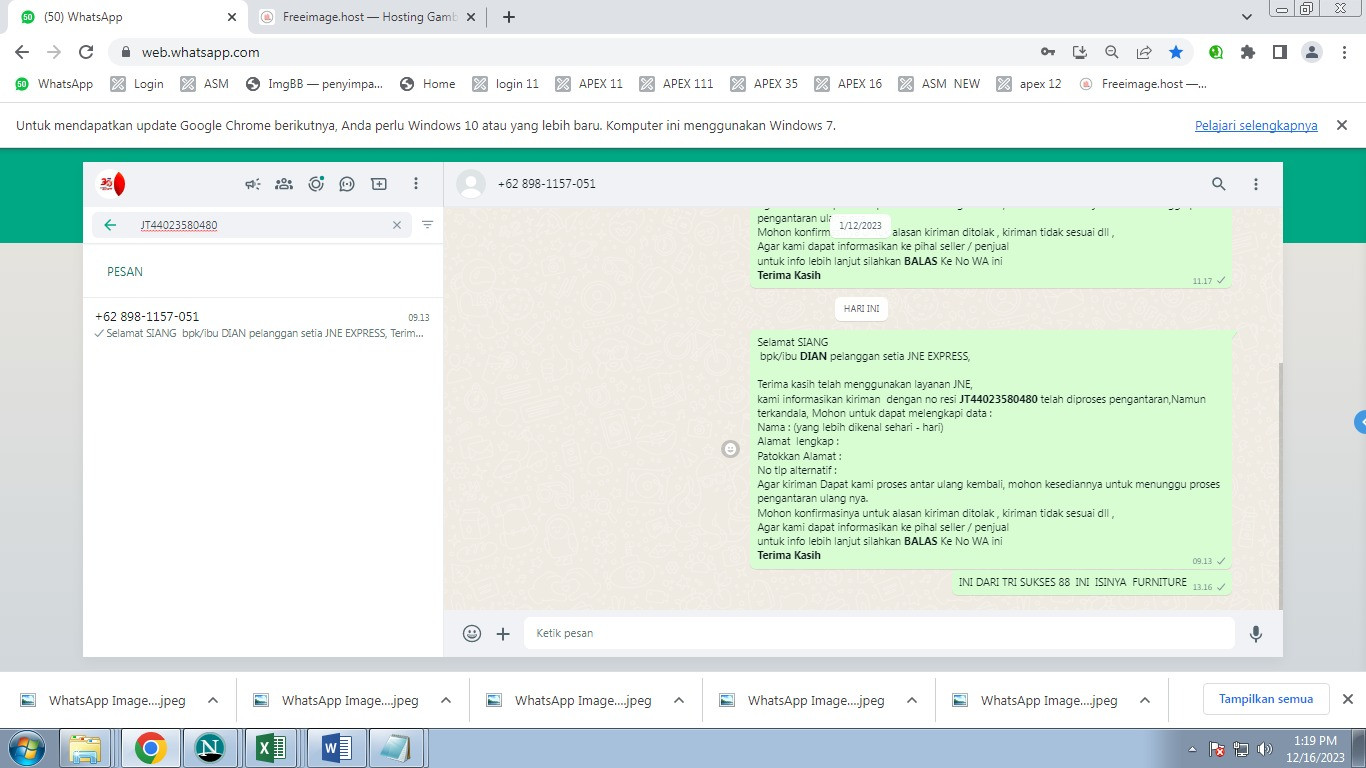Open saved password key icon
The height and width of the screenshot is (768, 1366).
(x=1047, y=52)
